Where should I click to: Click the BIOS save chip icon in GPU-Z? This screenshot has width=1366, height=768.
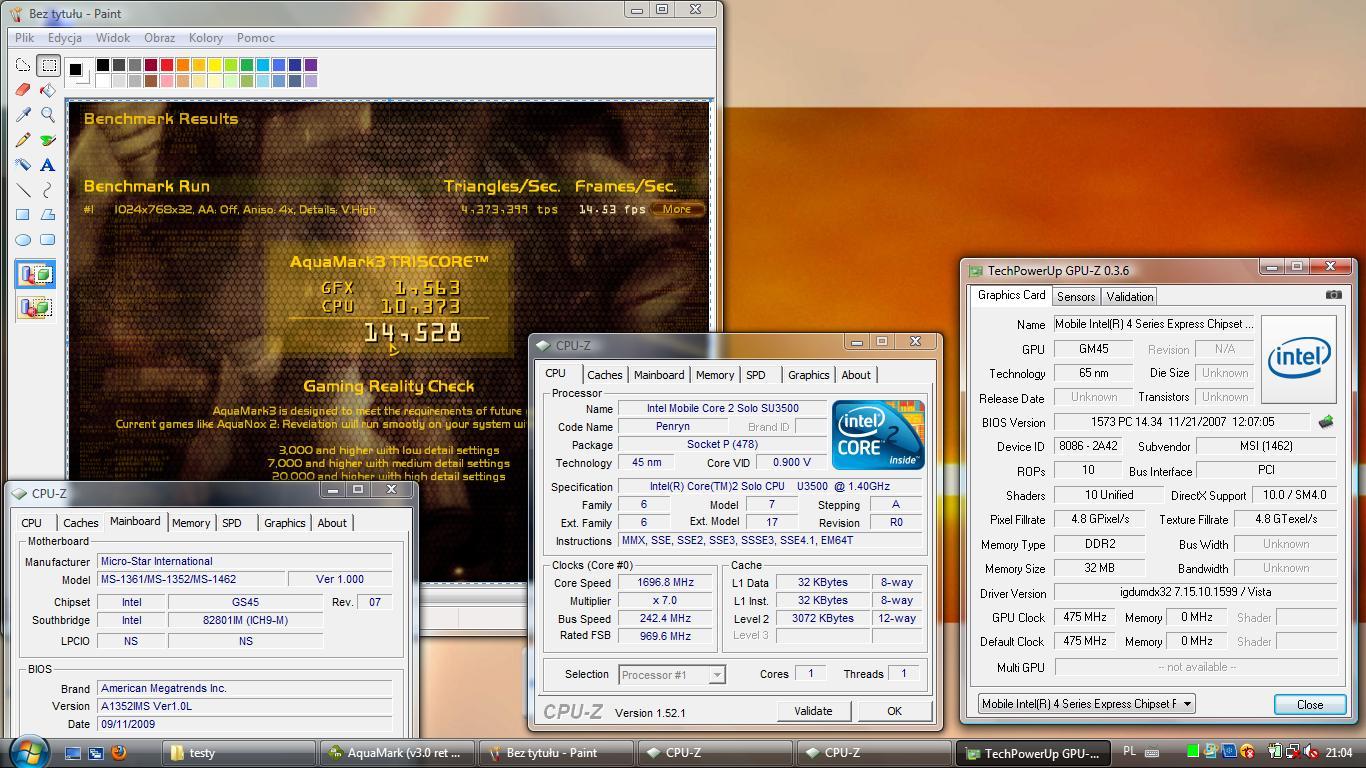coord(1326,422)
